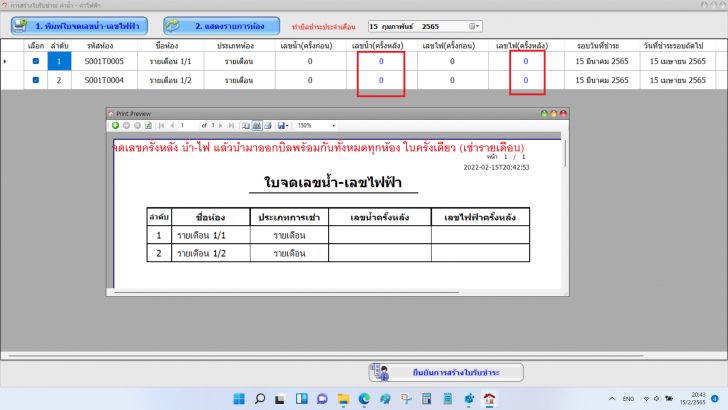This screenshot has width=728, height=410.
Task: Select the row indicator arrow of first row
Action: pyautogui.click(x=5, y=61)
